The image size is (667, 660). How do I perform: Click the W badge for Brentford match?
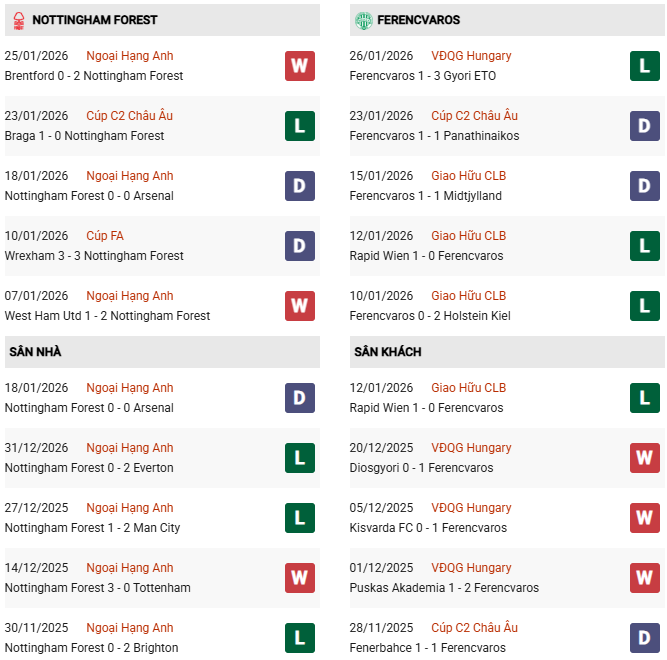(299, 66)
